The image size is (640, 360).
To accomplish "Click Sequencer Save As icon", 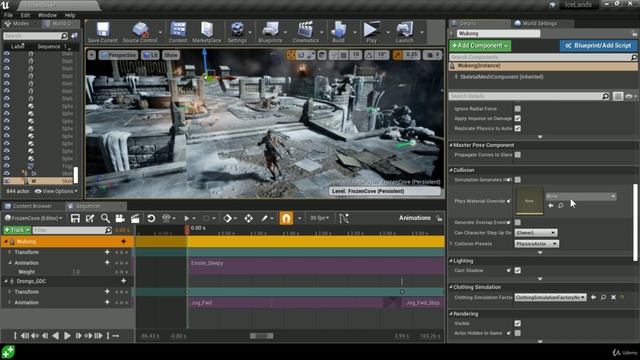I will (x=90, y=218).
